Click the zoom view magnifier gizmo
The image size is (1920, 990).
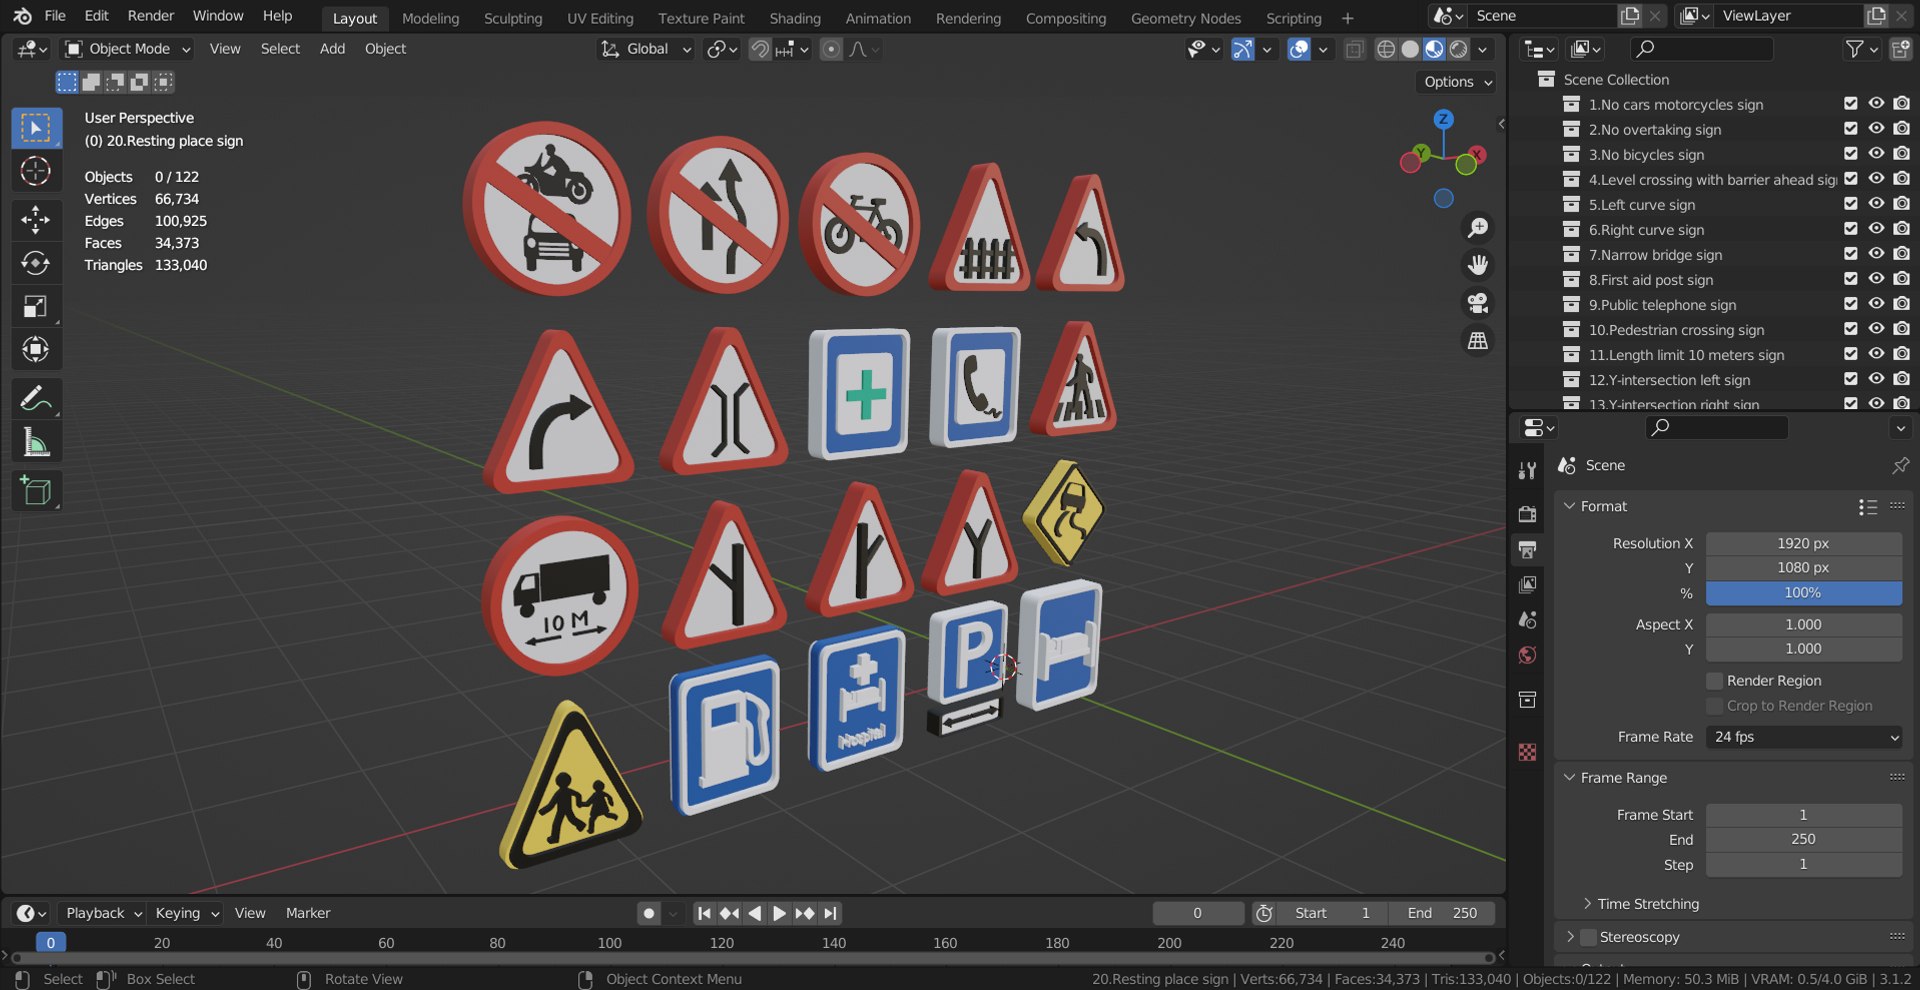coord(1477,228)
